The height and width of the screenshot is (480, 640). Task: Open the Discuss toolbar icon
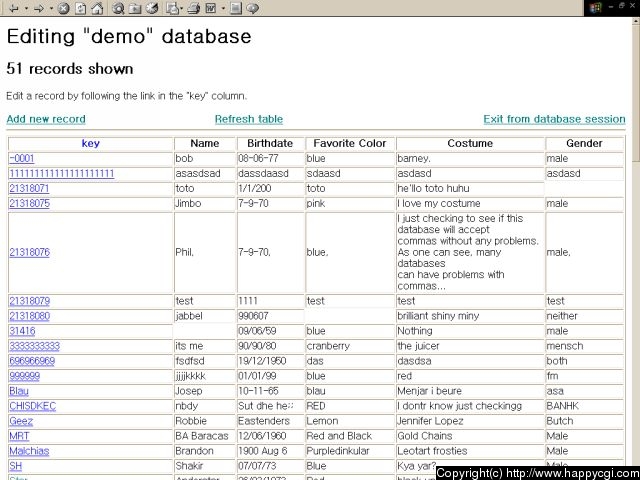click(x=236, y=8)
